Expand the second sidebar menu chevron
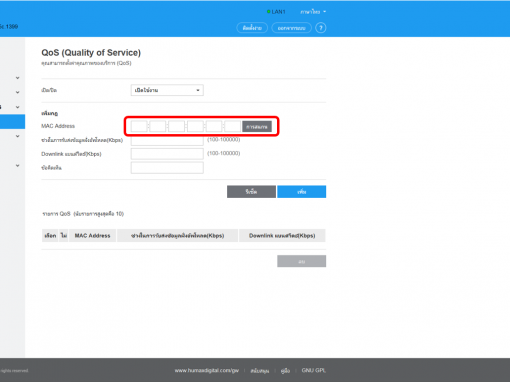Screen dimensions: 510x382 point(18,92)
